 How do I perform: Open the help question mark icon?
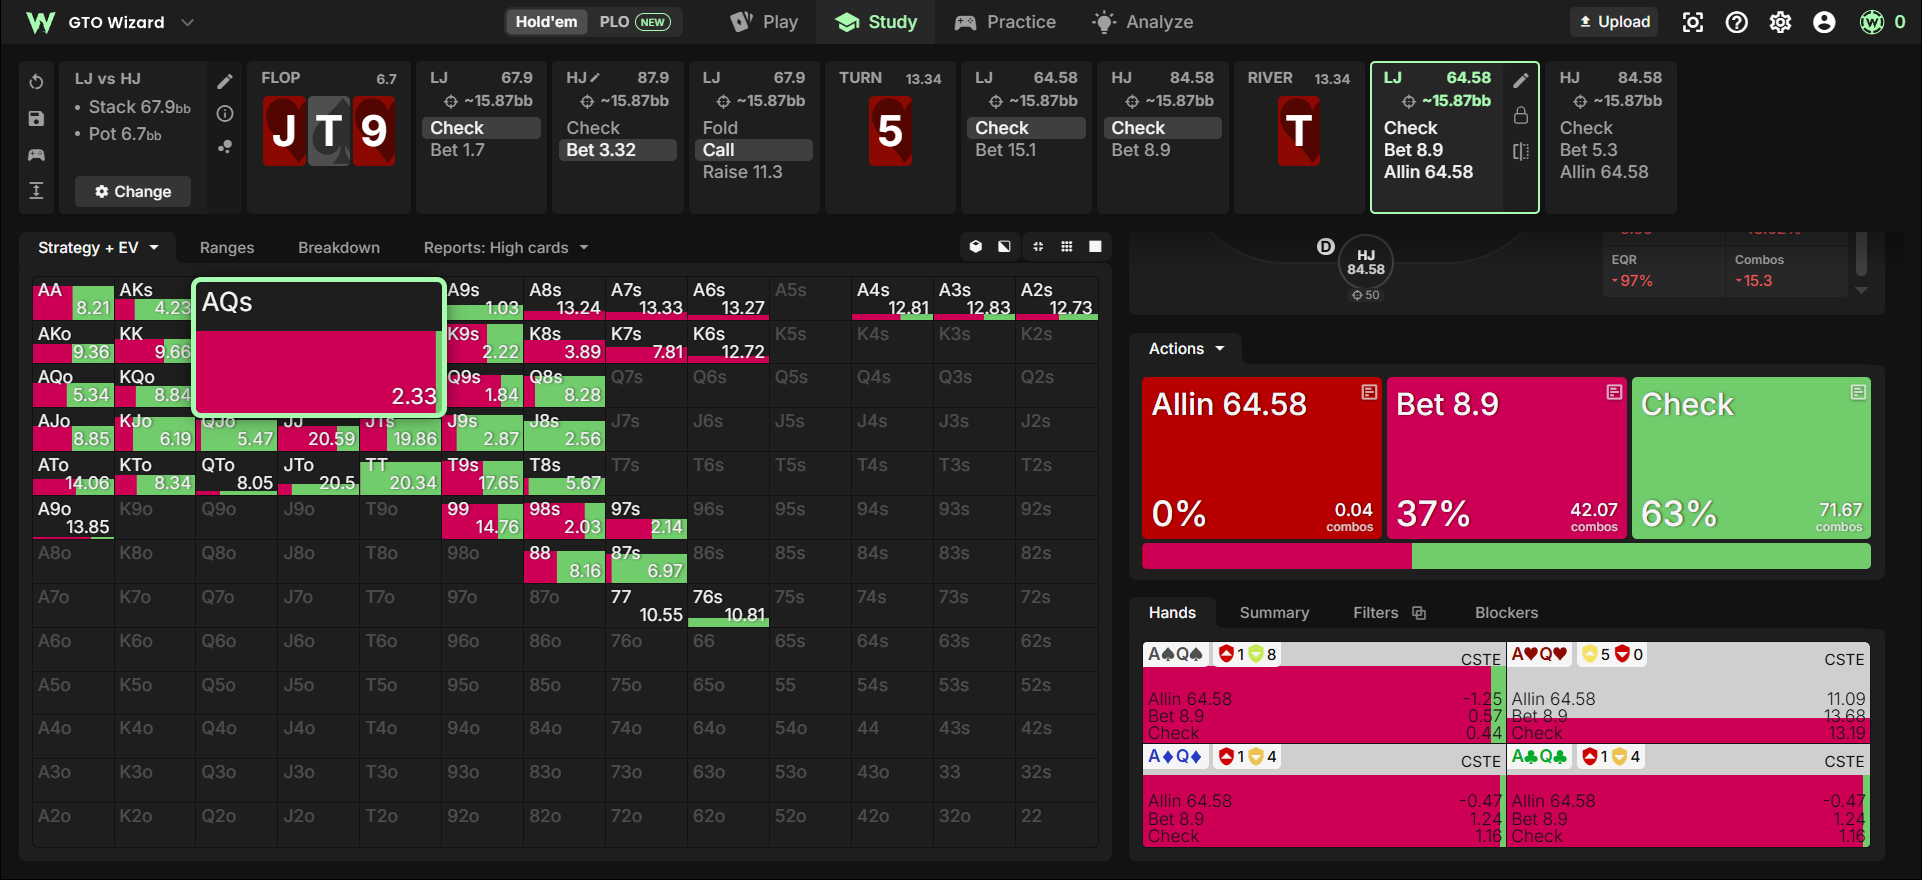[x=1737, y=22]
